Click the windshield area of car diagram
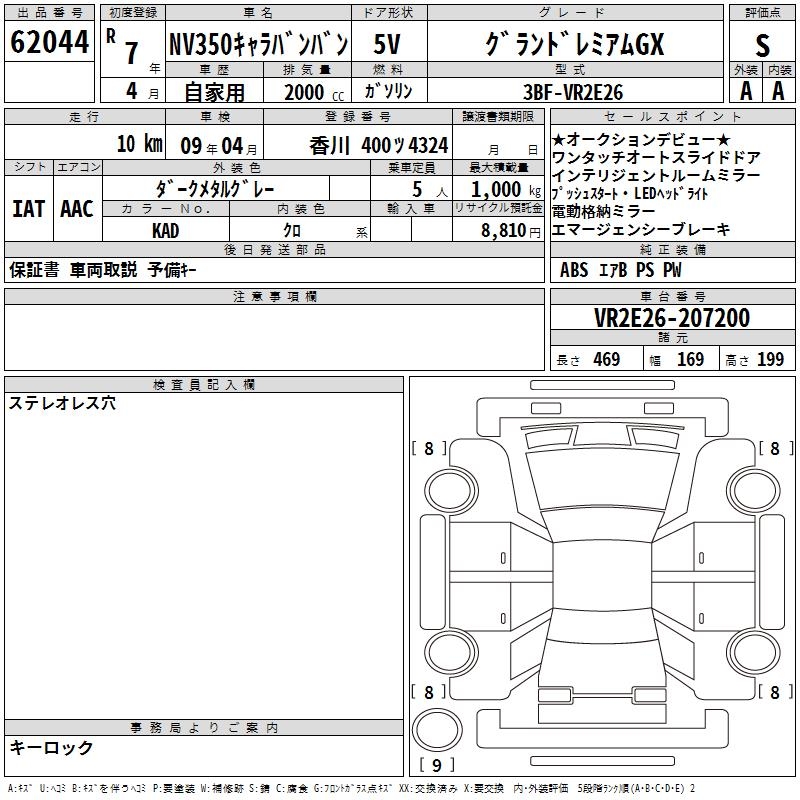 click(601, 477)
